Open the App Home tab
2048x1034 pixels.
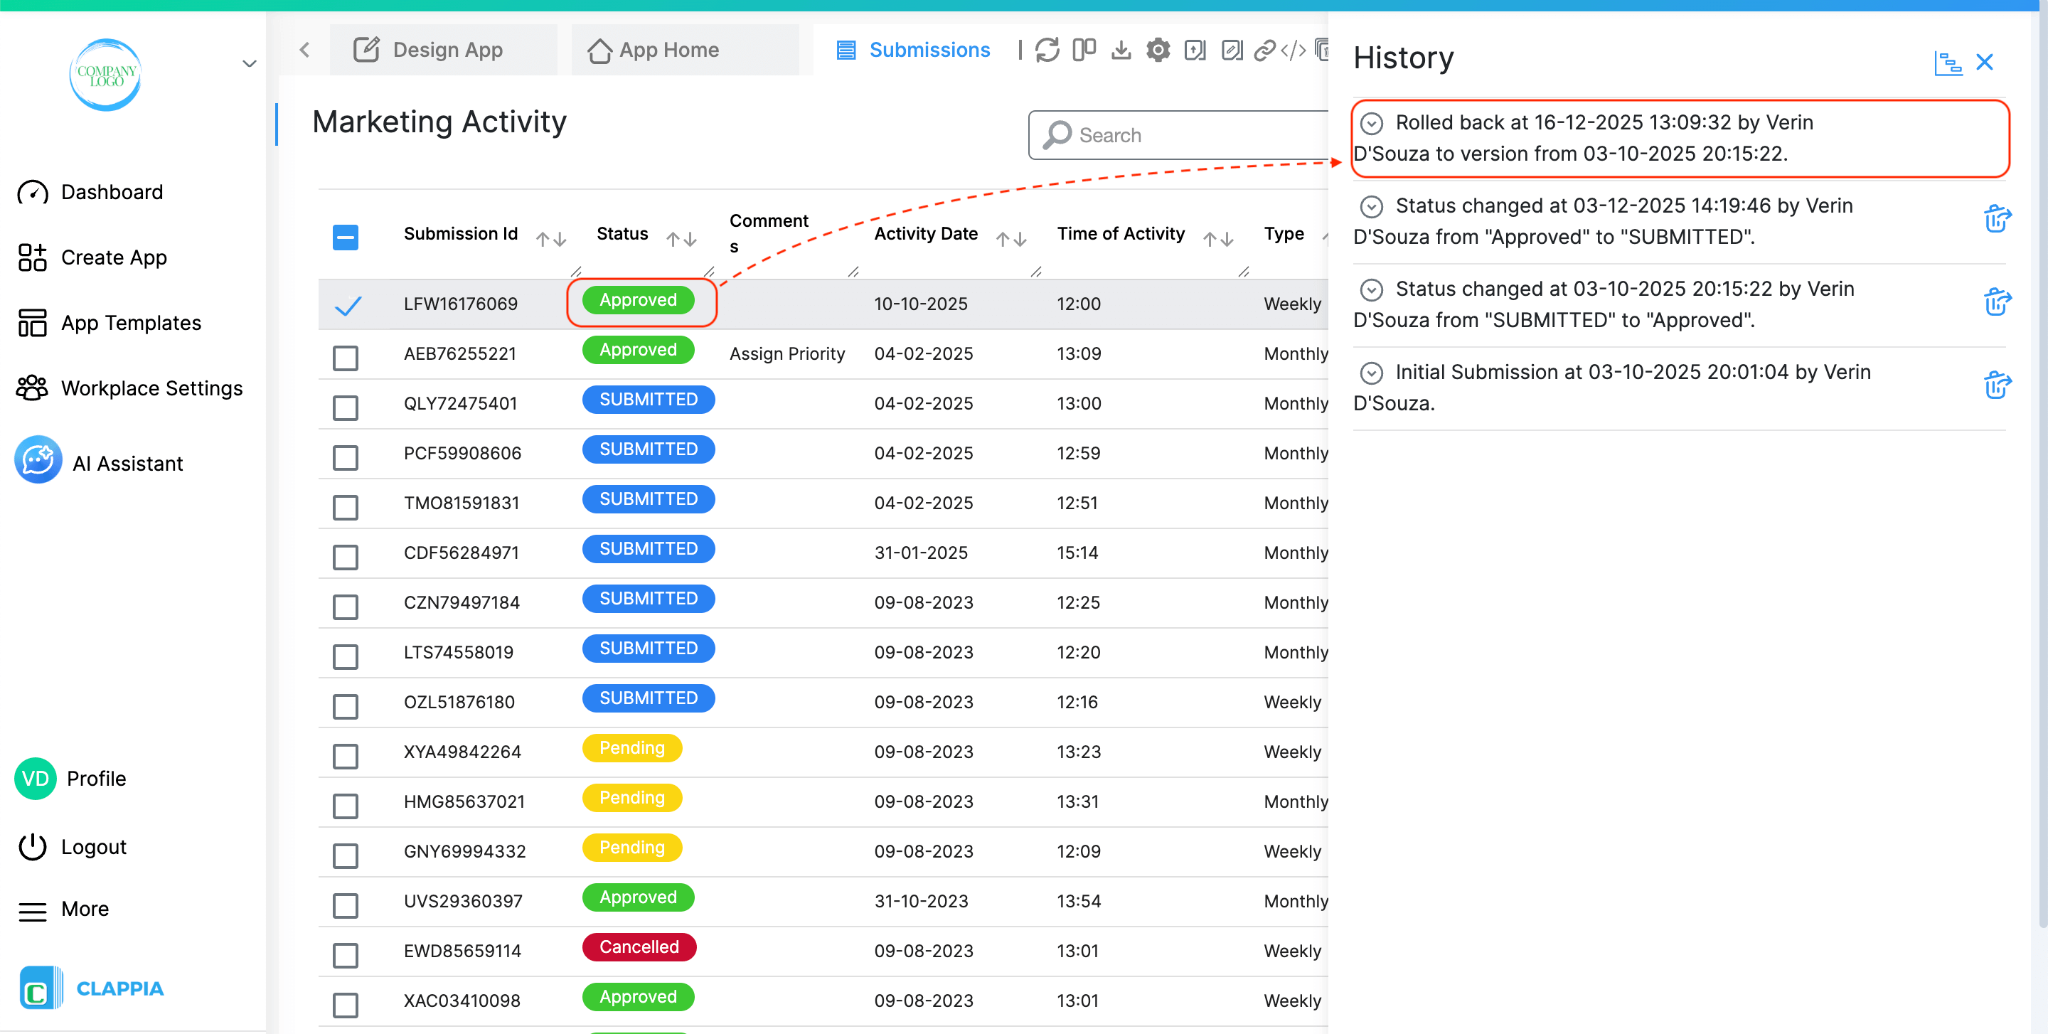tap(686, 50)
